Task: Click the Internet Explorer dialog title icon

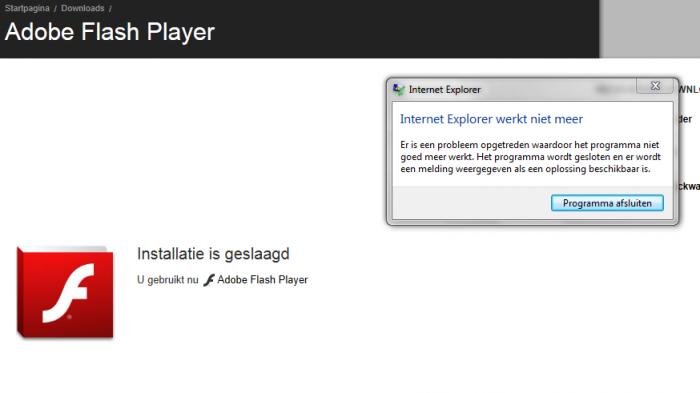Action: pos(398,89)
